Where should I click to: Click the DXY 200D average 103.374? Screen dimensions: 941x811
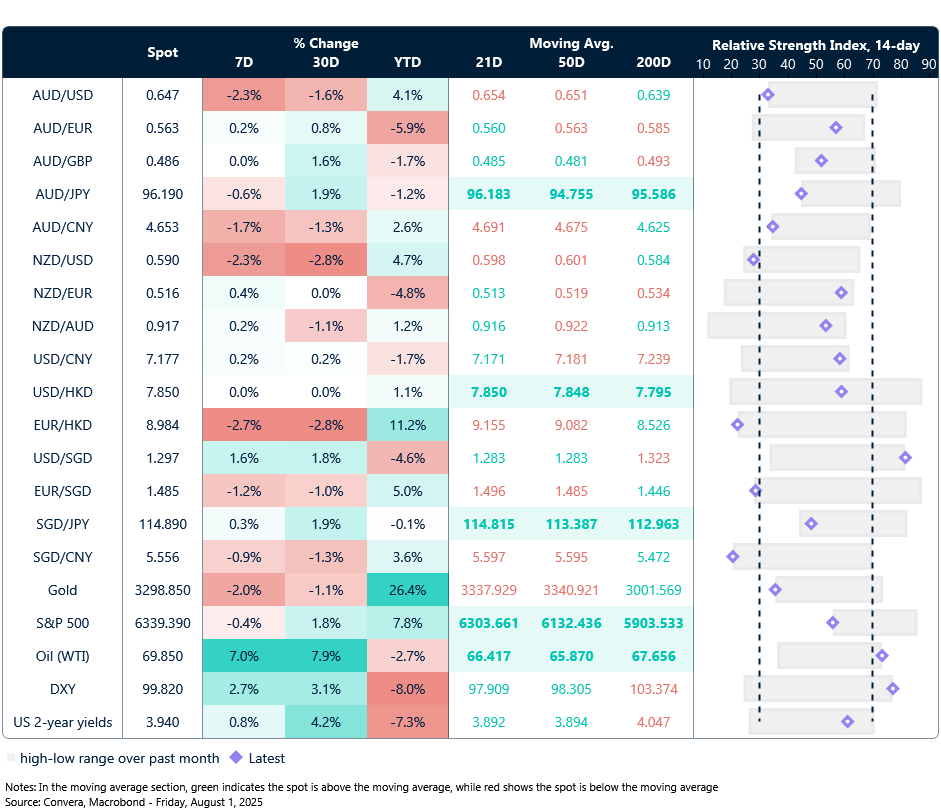653,689
